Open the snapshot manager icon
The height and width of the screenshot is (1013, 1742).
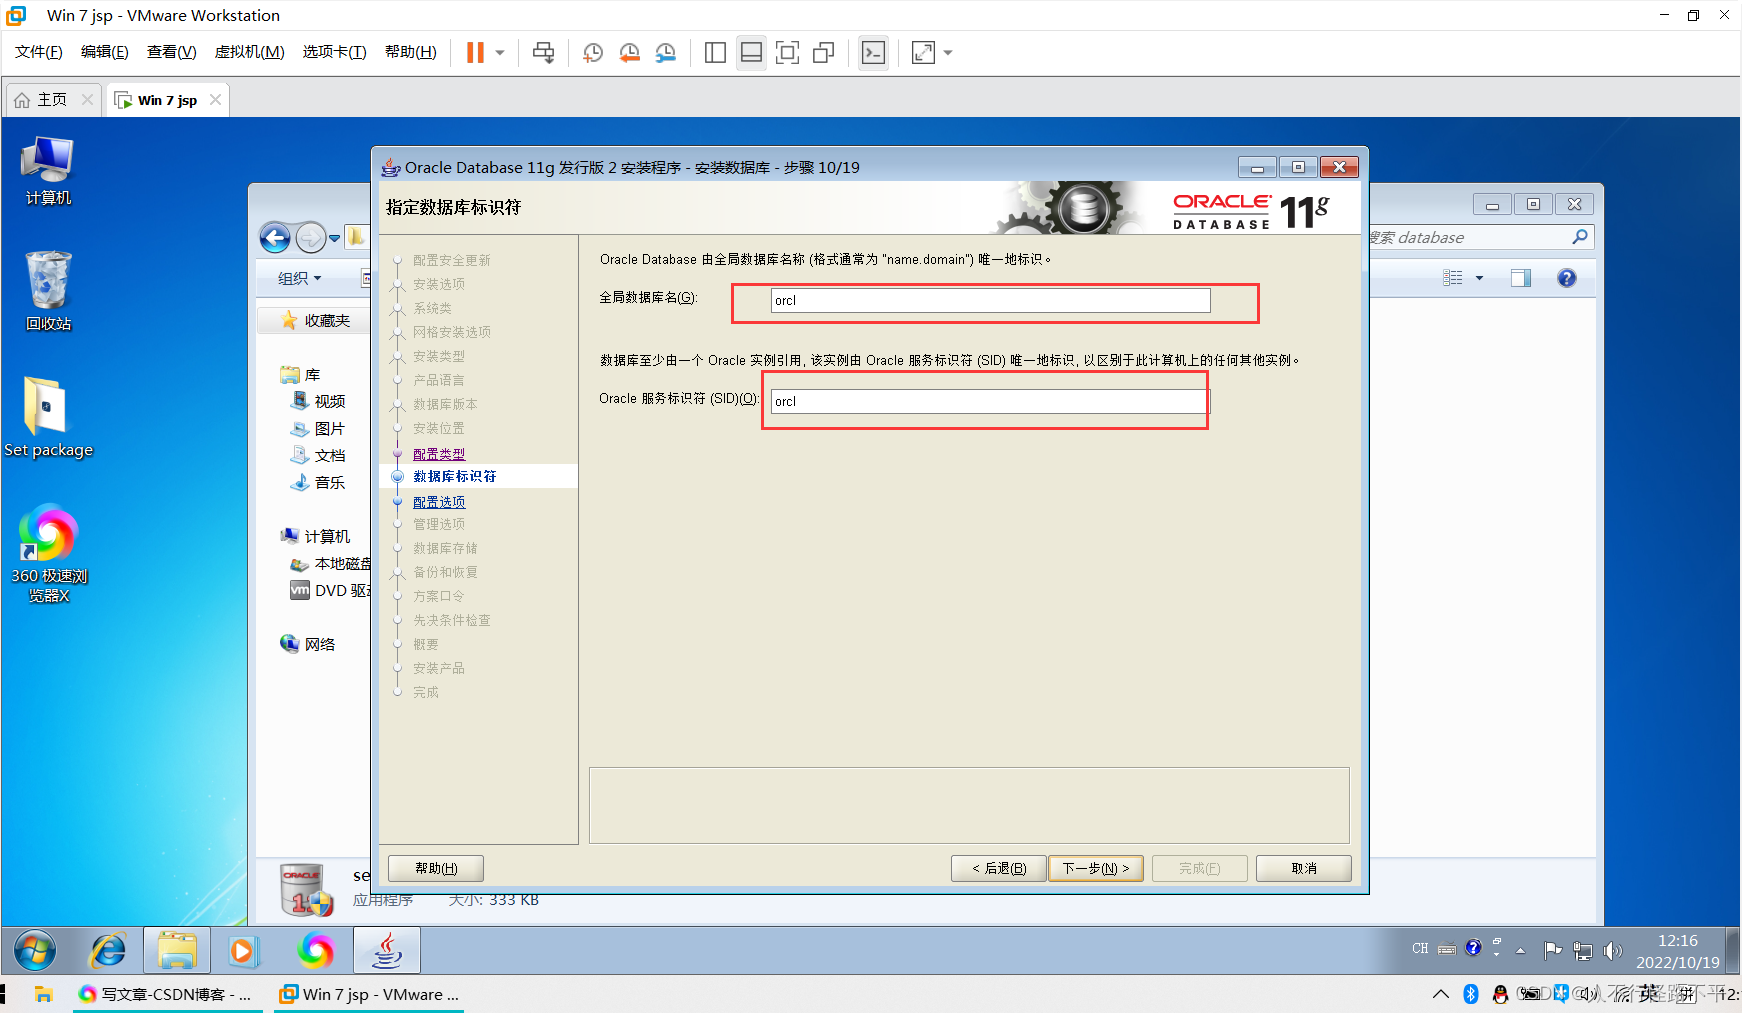(665, 52)
